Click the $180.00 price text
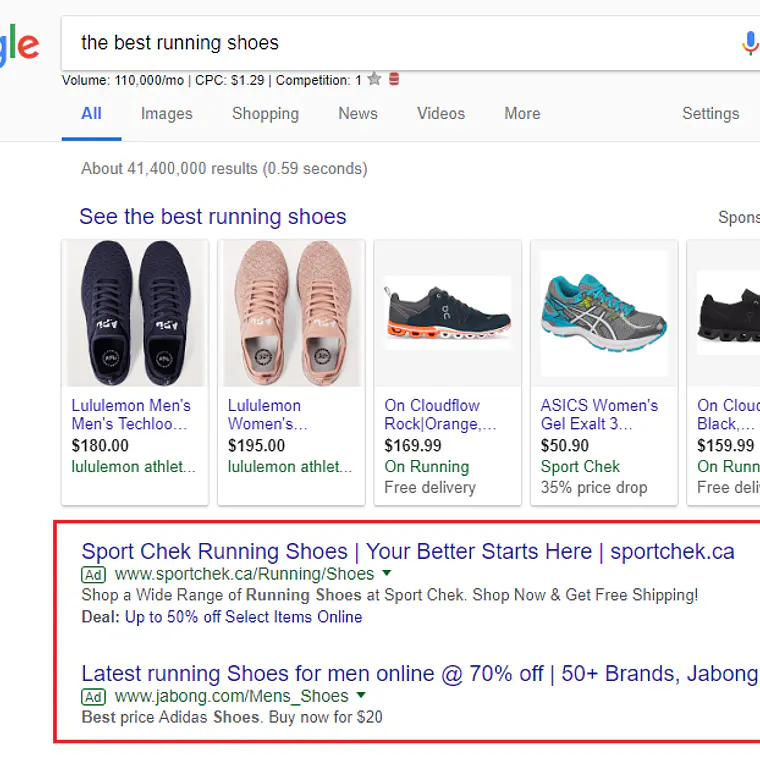Image resolution: width=760 pixels, height=760 pixels. point(100,445)
